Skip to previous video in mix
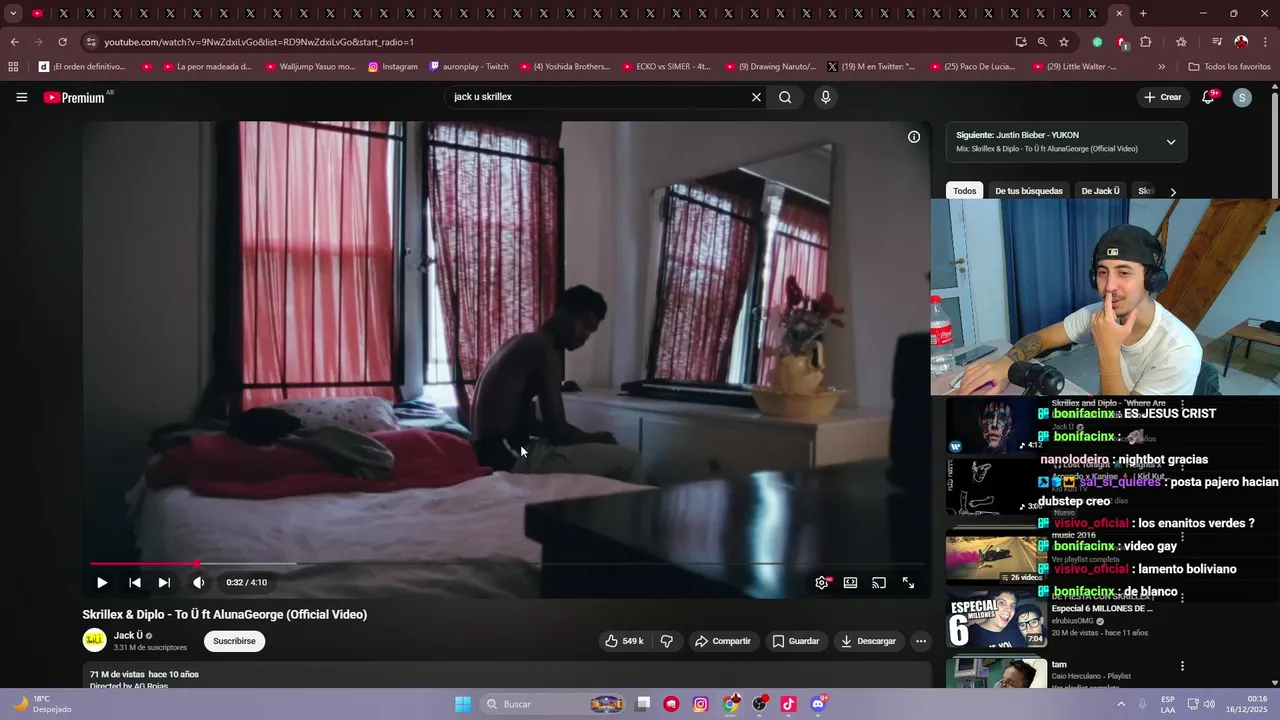This screenshot has height=720, width=1280. pyautogui.click(x=134, y=582)
